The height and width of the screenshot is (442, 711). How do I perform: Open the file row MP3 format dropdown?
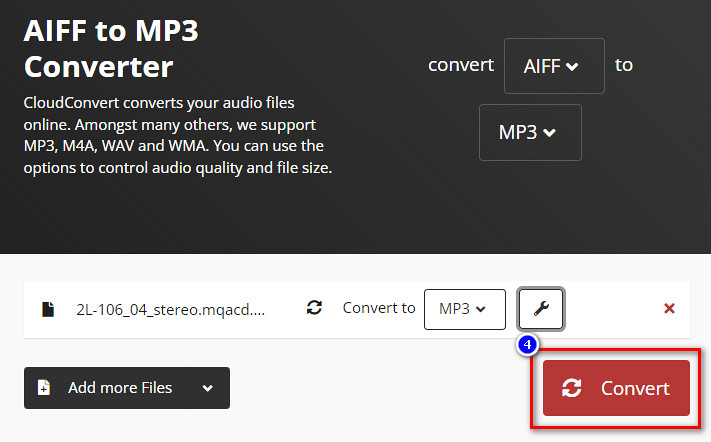(465, 309)
